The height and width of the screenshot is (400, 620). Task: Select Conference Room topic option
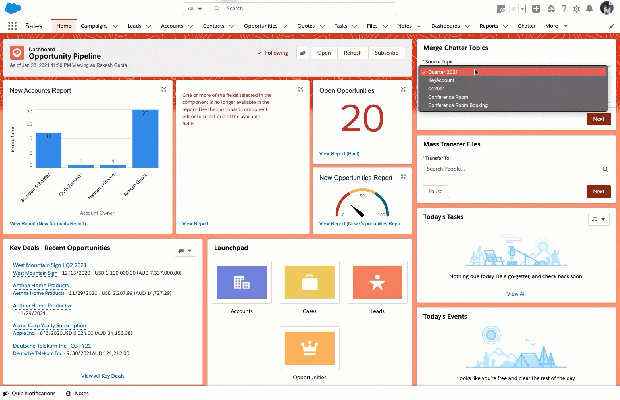pyautogui.click(x=513, y=97)
